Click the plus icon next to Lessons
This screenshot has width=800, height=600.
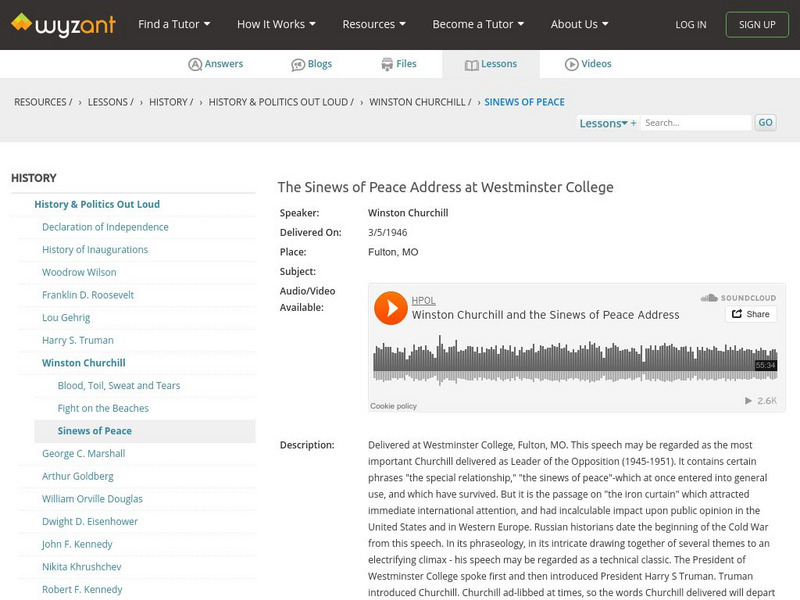pyautogui.click(x=633, y=123)
